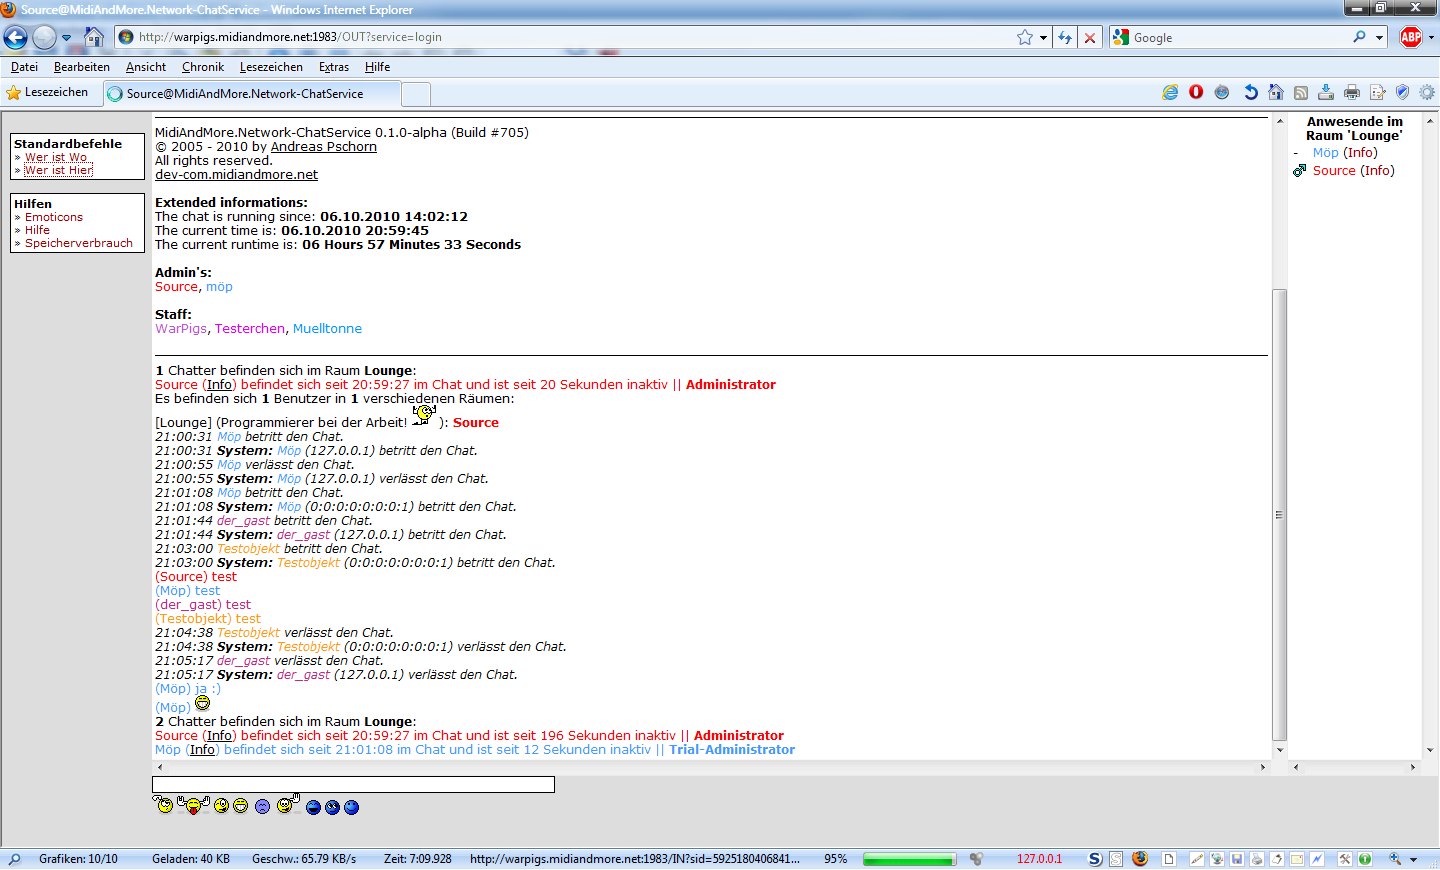
Task: Expand the Google search engine dropdown
Action: tap(1379, 37)
